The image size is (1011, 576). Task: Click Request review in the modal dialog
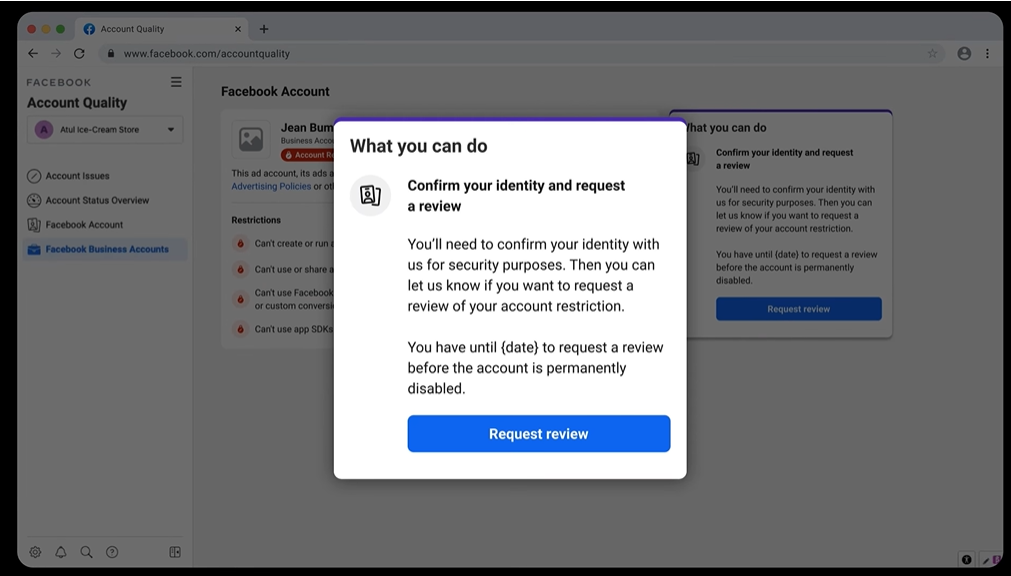[538, 433]
